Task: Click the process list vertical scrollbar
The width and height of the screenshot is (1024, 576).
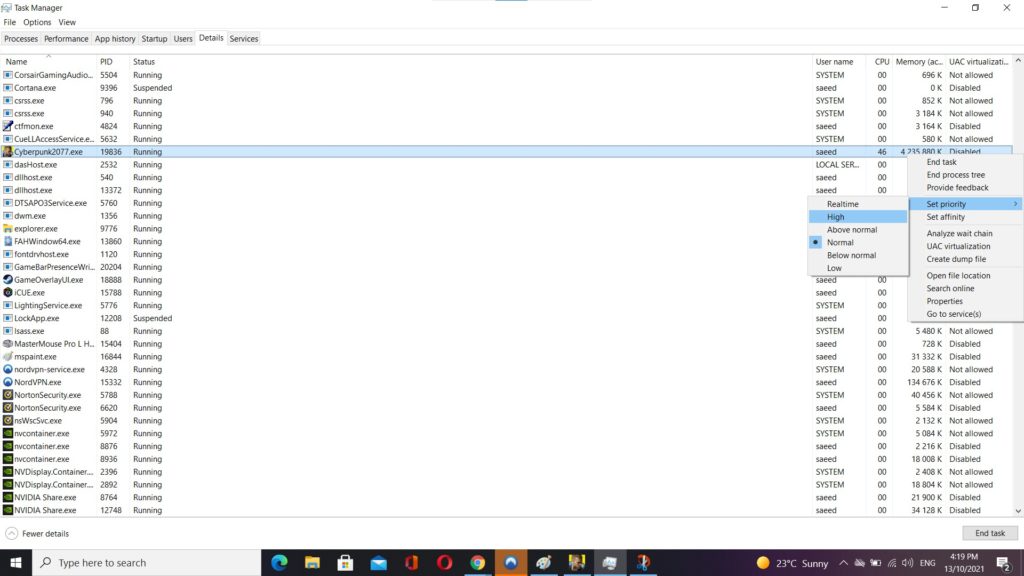Action: (1018, 200)
